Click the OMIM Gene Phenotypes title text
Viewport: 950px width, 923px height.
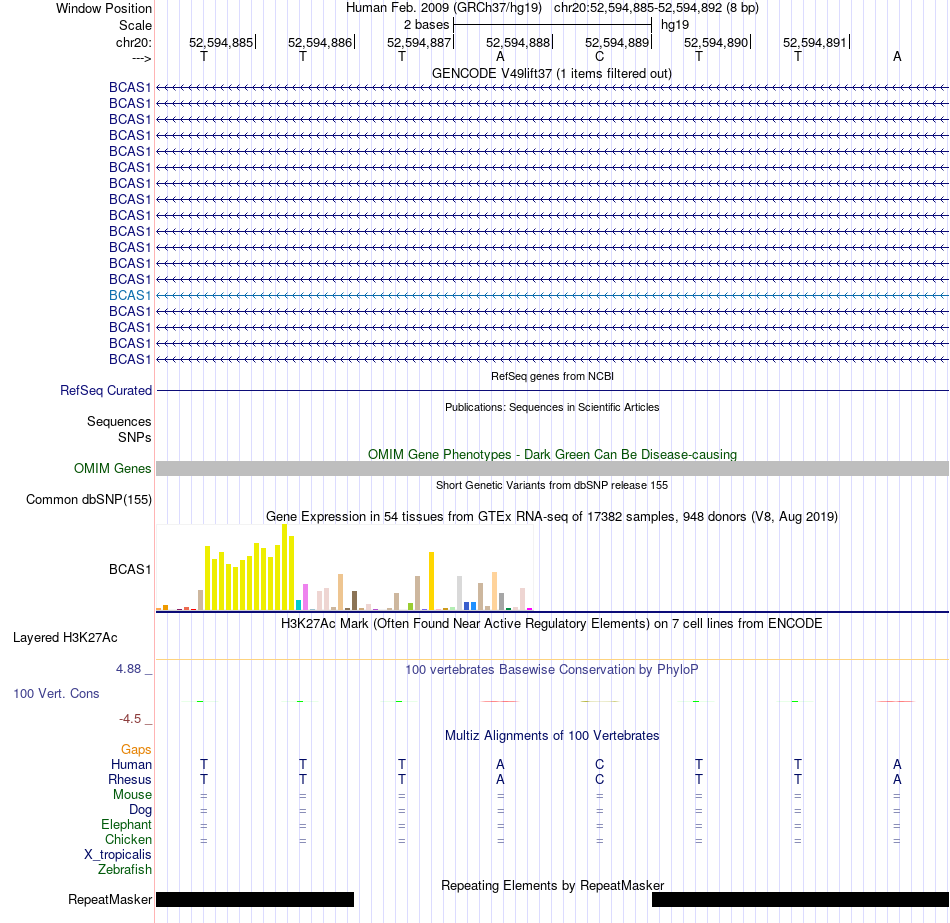point(552,455)
